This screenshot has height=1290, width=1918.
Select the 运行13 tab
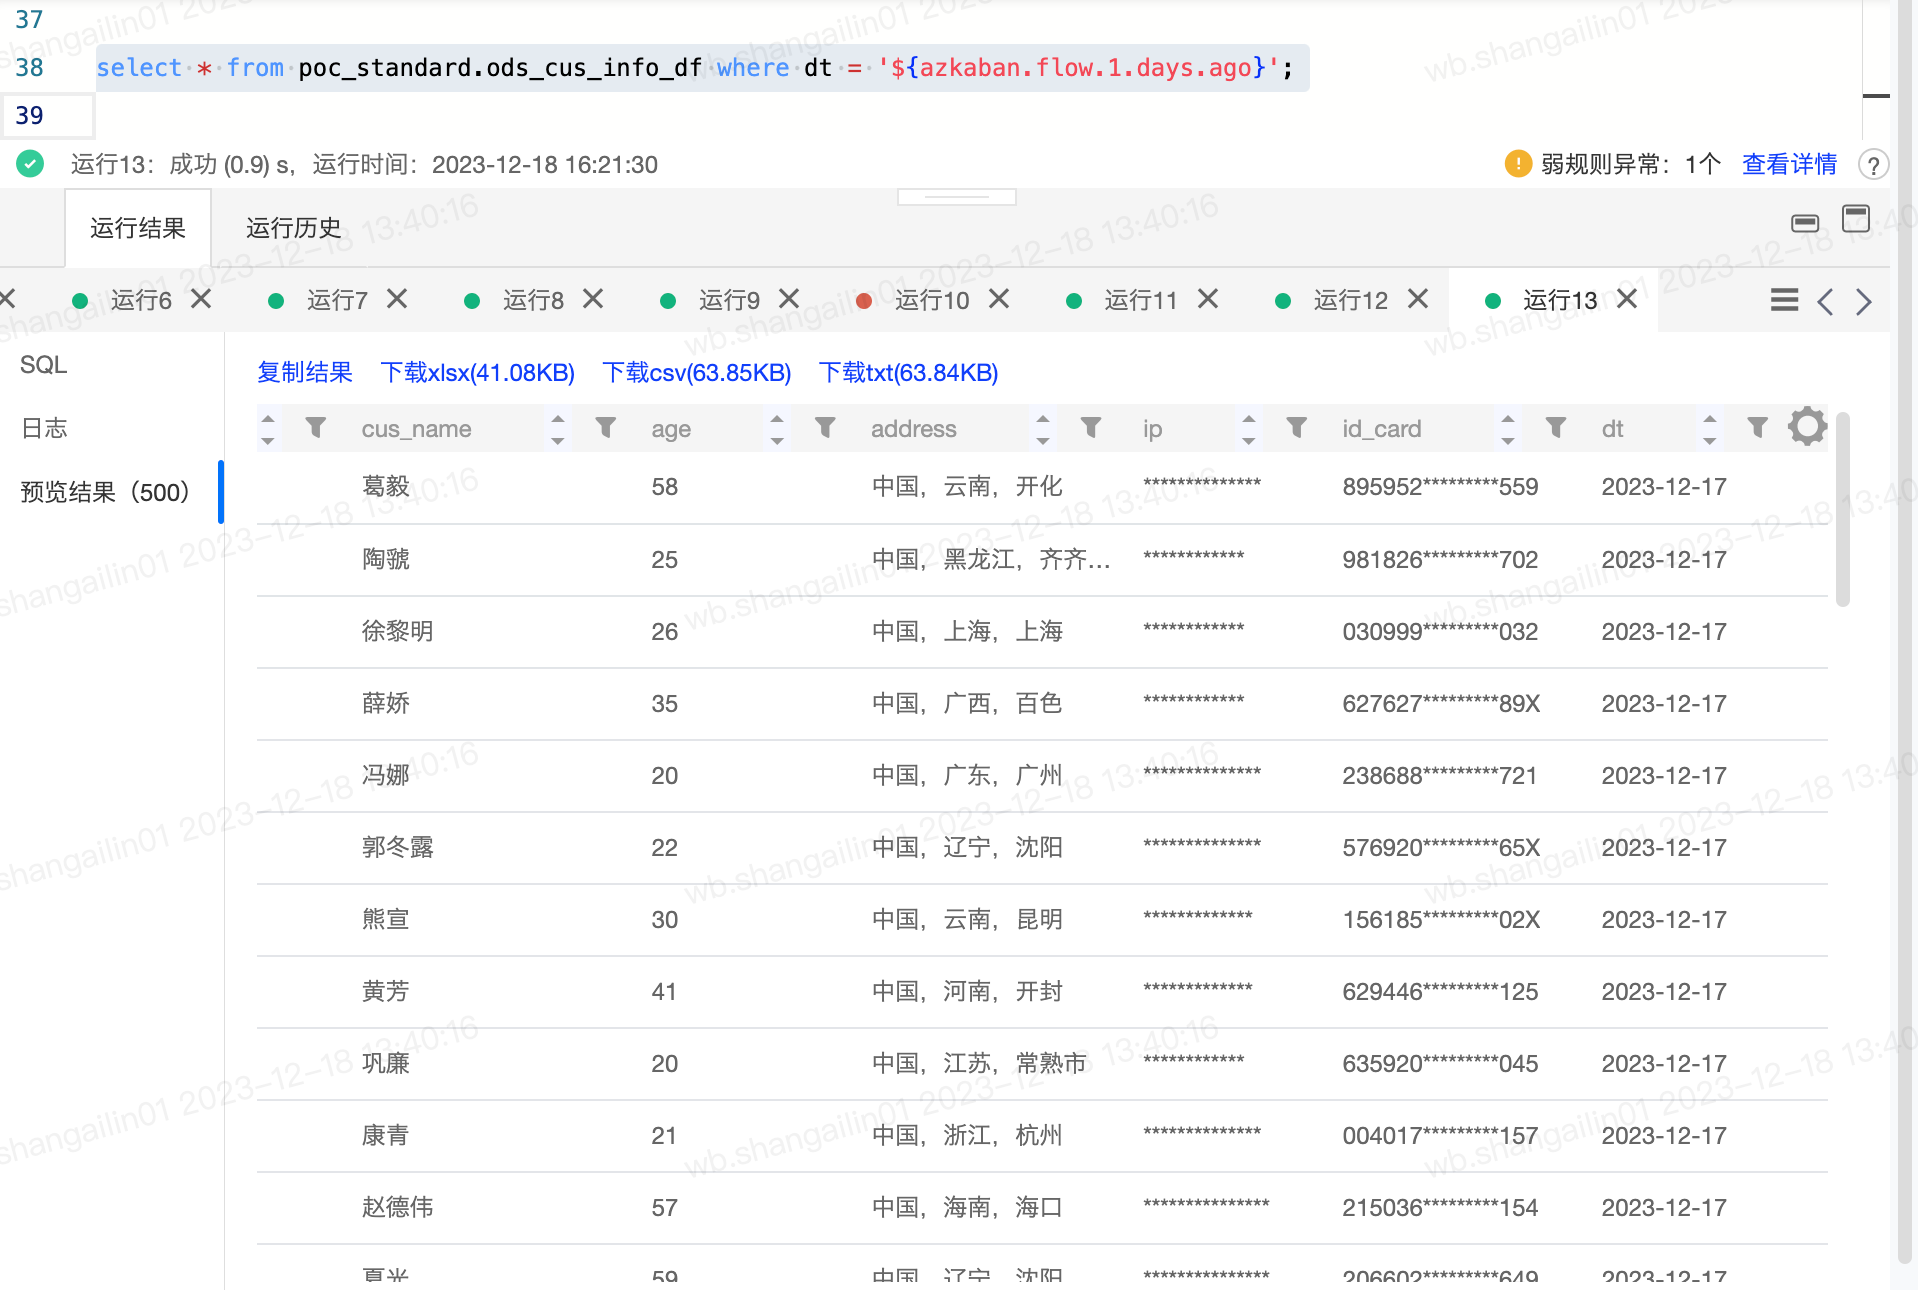coord(1559,300)
